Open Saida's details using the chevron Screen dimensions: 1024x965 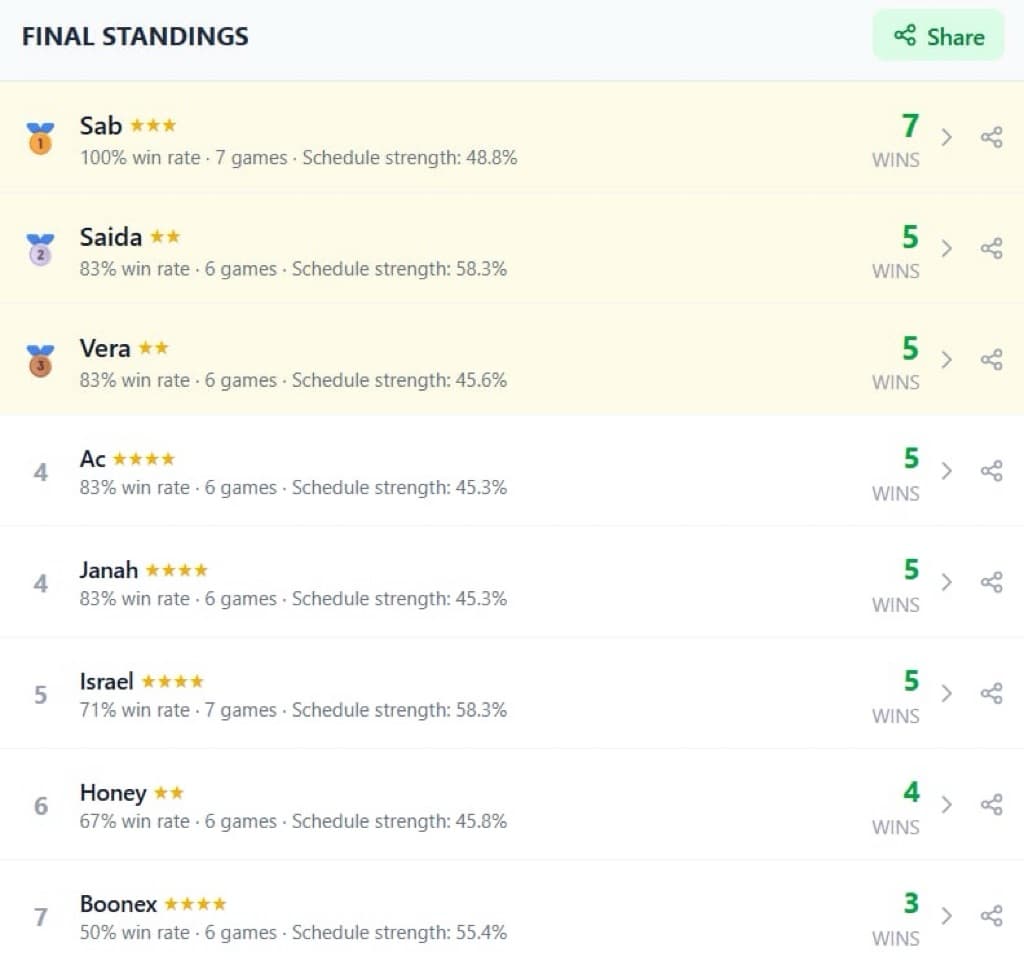click(x=946, y=249)
